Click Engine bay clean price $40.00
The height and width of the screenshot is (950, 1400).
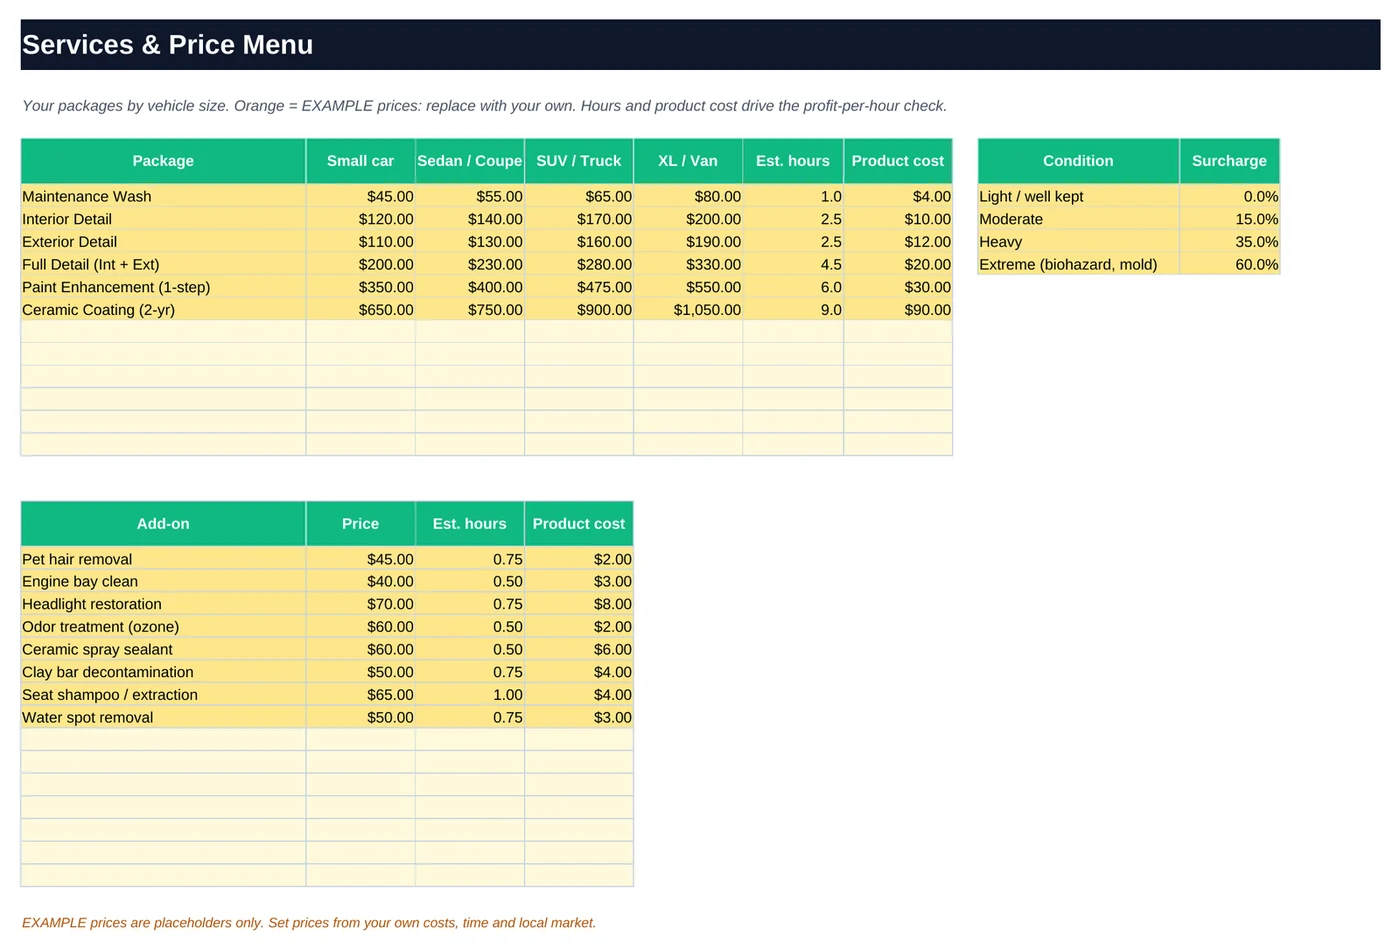coord(360,581)
